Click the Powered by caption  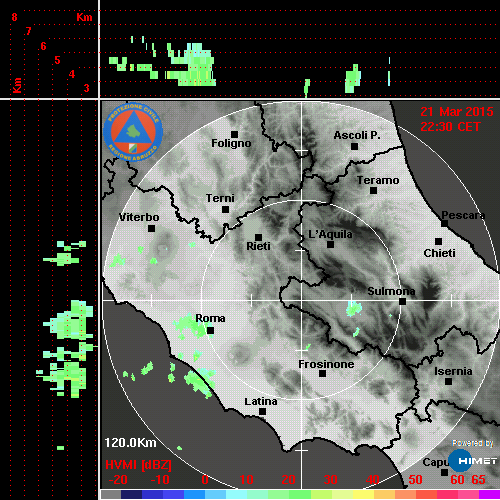[473, 443]
